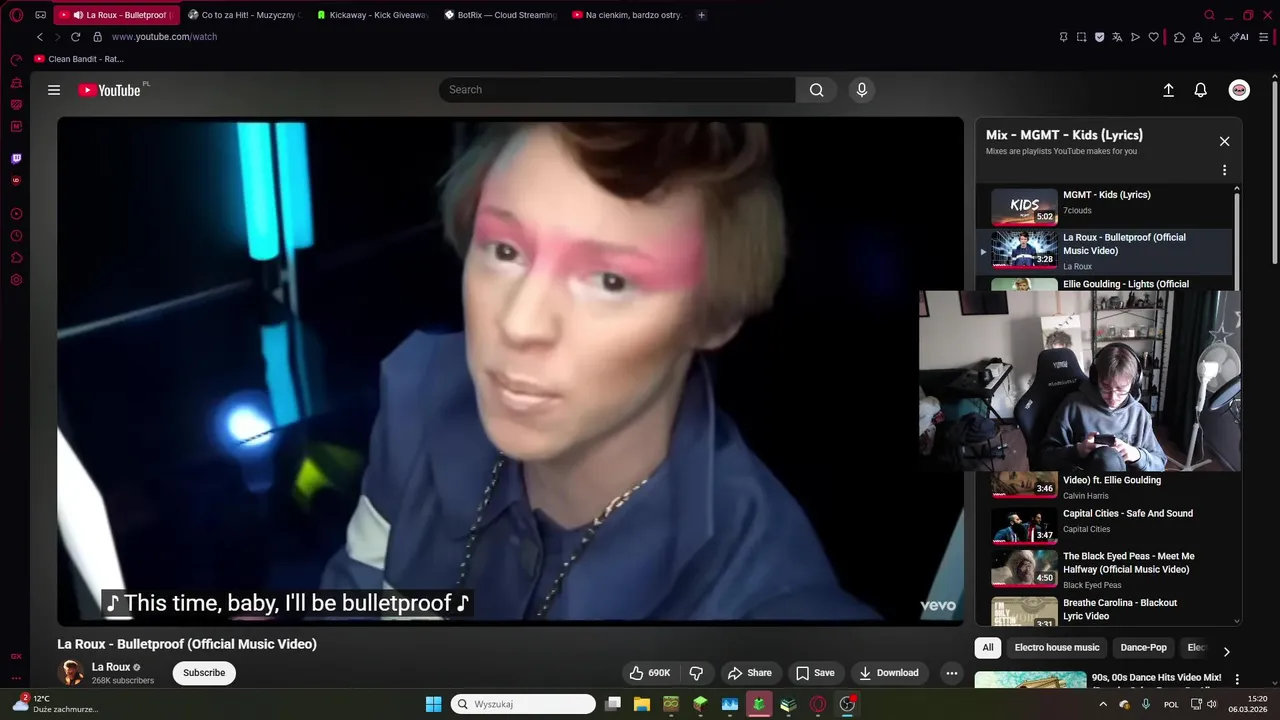1280x720 pixels.
Task: Select La Roux - Bulletproof playlist entry
Action: click(x=1106, y=251)
